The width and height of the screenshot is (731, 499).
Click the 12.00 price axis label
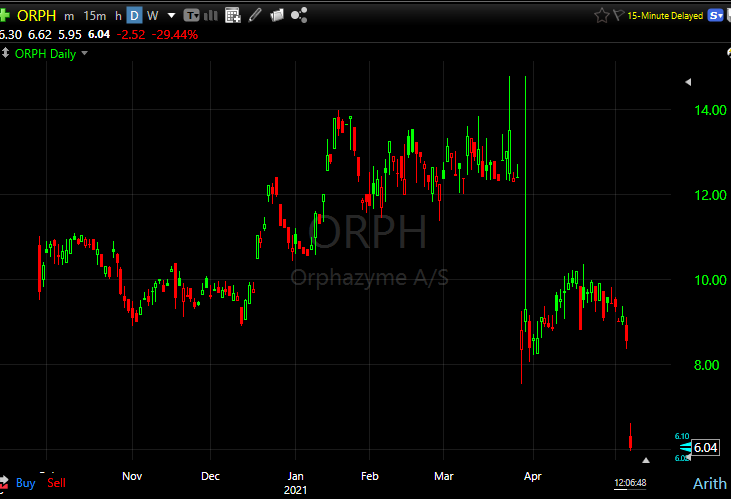coord(710,195)
